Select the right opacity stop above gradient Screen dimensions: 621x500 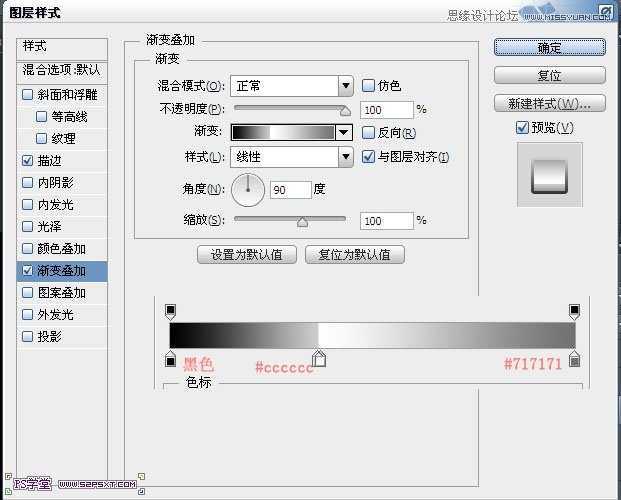click(x=574, y=311)
